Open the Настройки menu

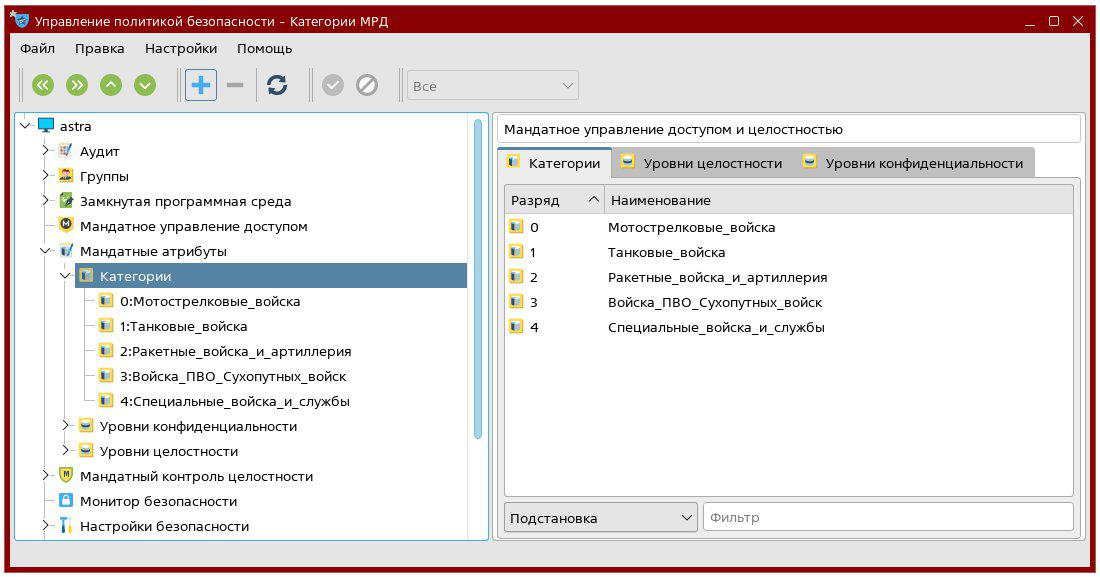pyautogui.click(x=181, y=48)
